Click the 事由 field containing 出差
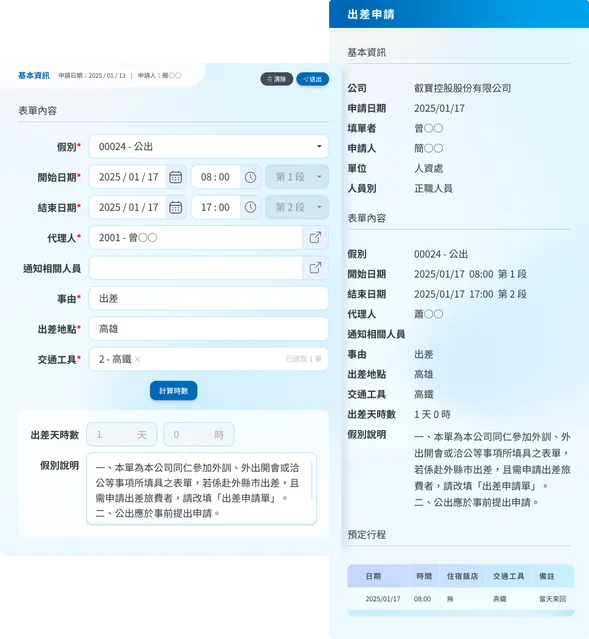589x639 pixels. point(209,298)
